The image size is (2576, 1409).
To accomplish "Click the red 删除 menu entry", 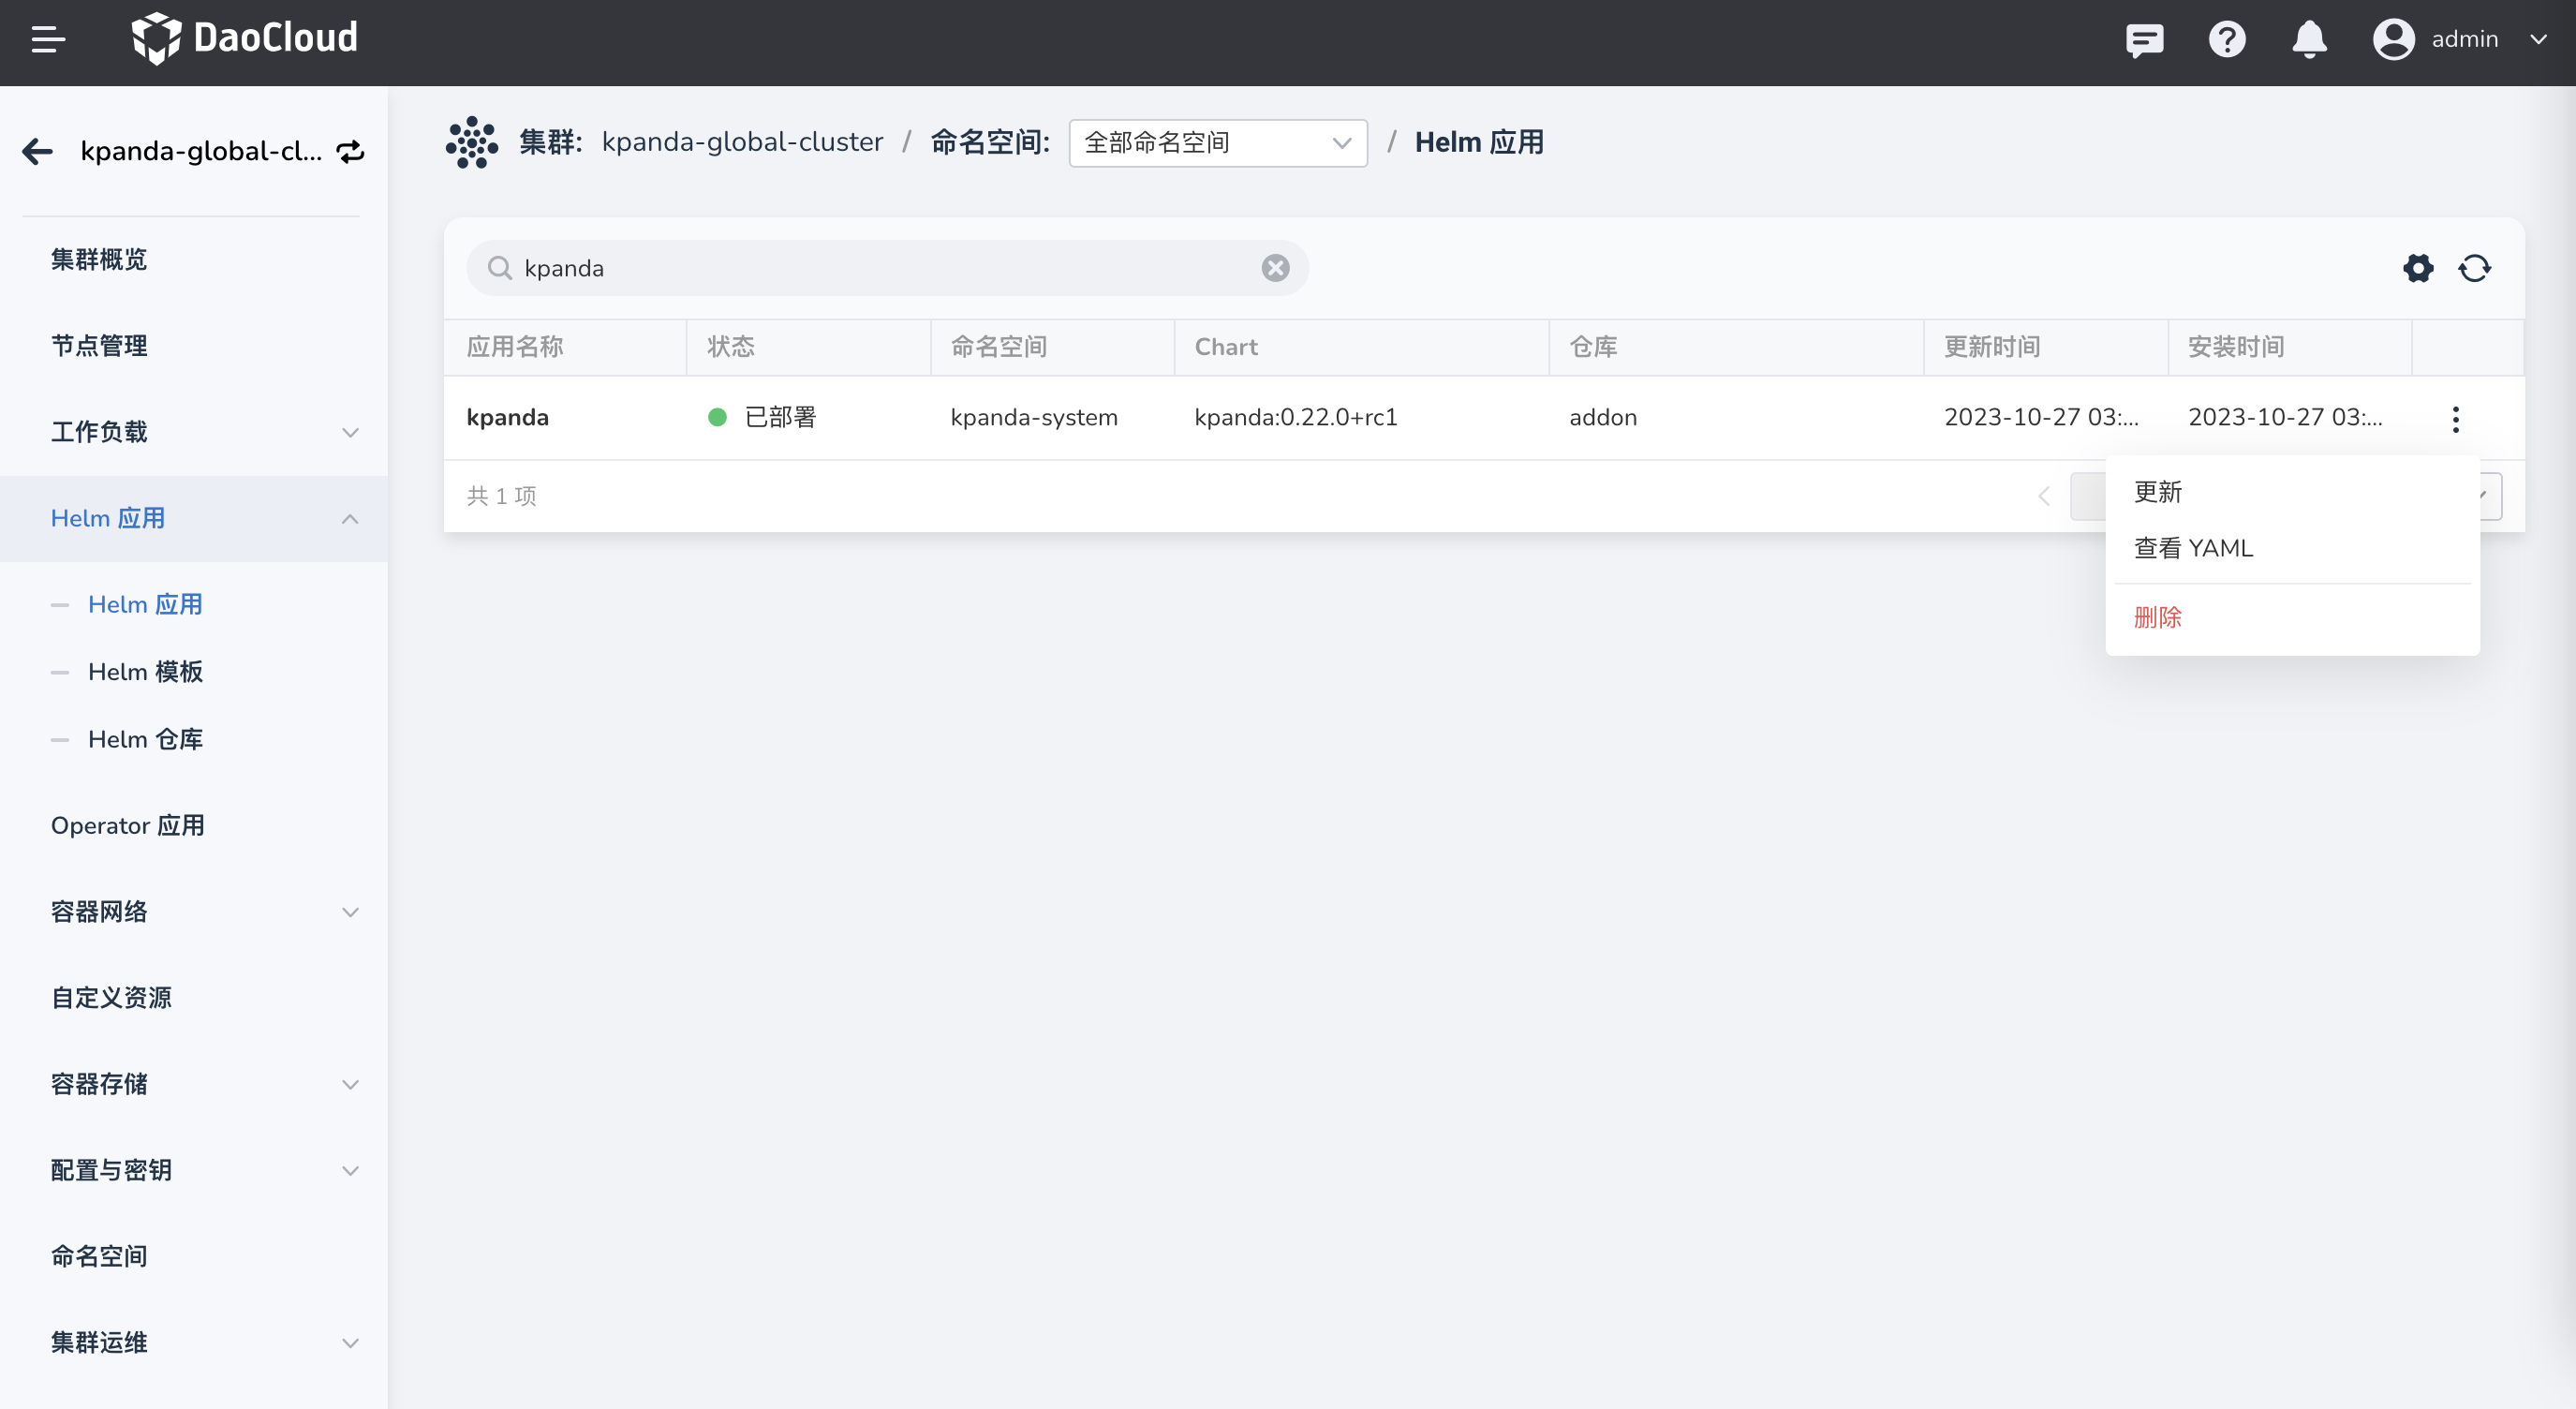I will point(2158,617).
